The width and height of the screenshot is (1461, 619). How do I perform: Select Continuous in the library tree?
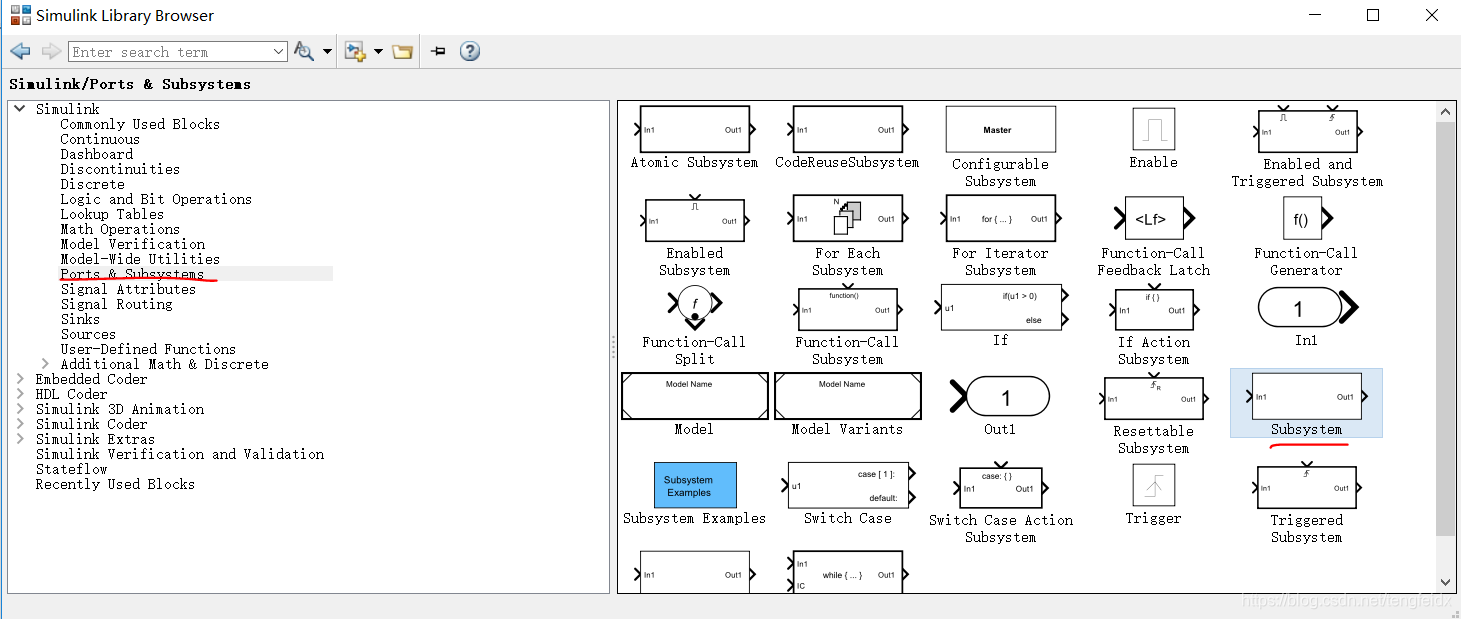[100, 139]
